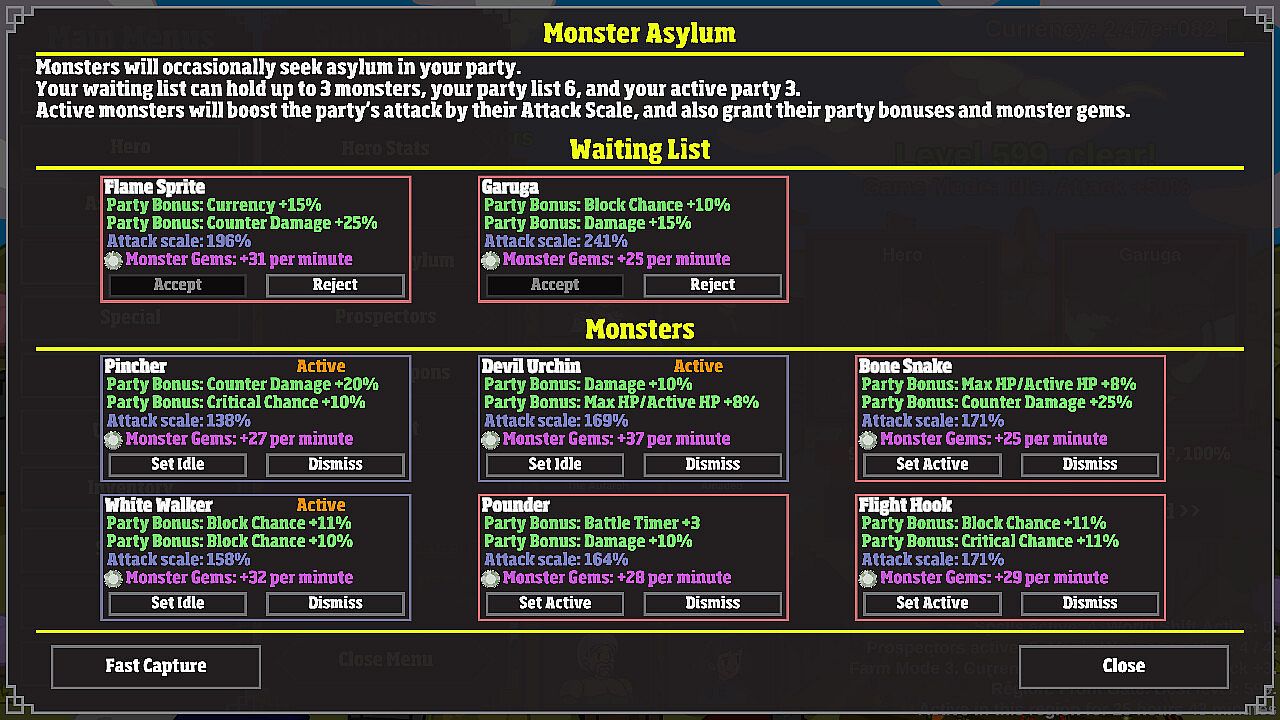Dismiss the Pounder monster
Screen dimensions: 1280x720
[712, 604]
